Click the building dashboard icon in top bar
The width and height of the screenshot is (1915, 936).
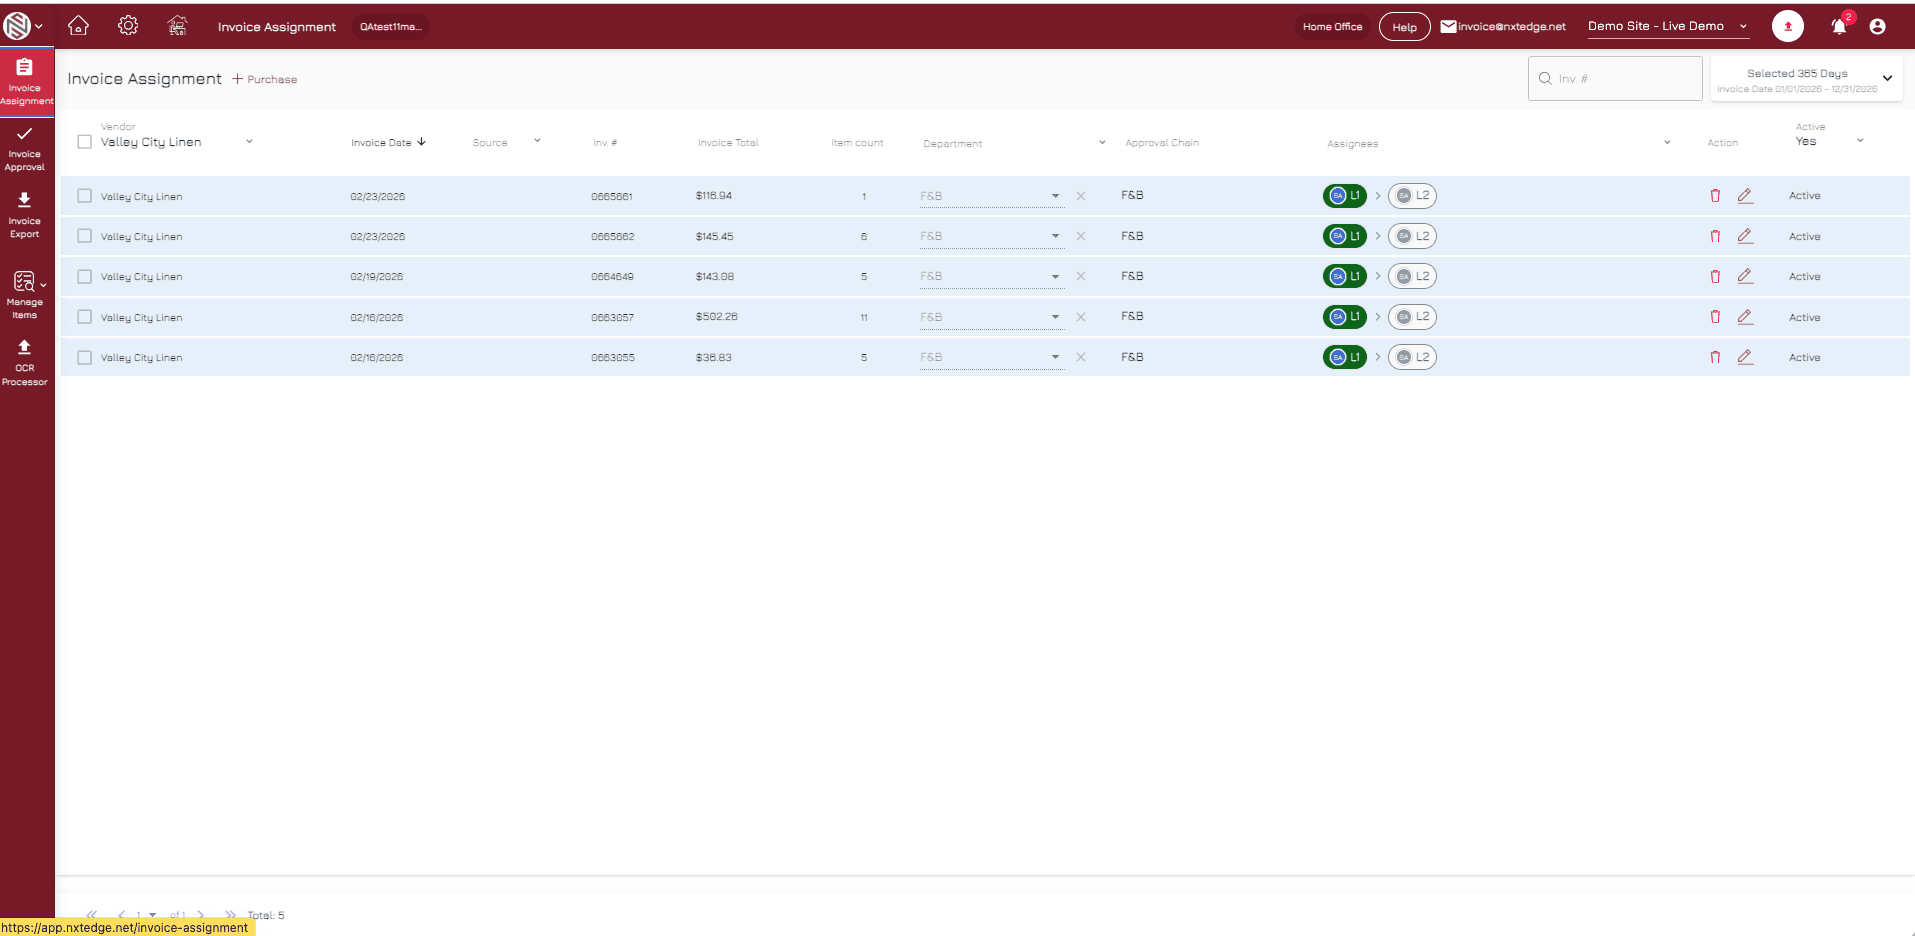pyautogui.click(x=177, y=26)
